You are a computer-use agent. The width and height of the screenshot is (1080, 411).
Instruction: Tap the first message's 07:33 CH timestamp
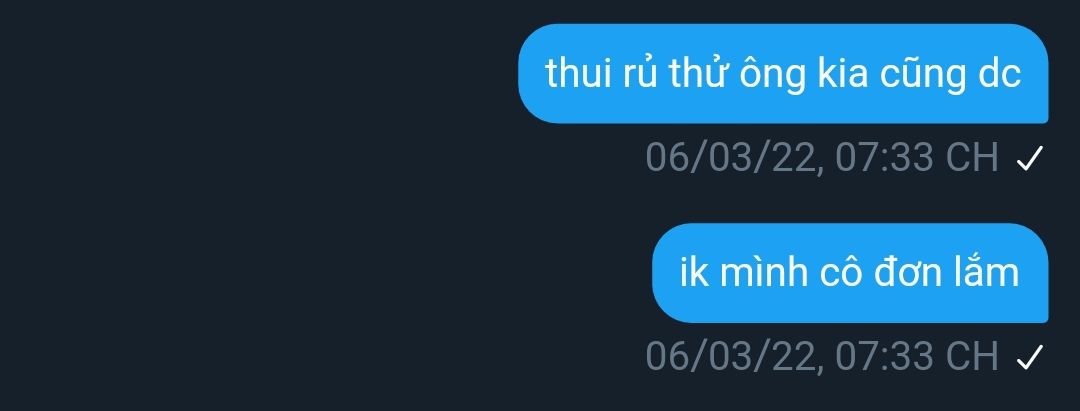(x=916, y=158)
